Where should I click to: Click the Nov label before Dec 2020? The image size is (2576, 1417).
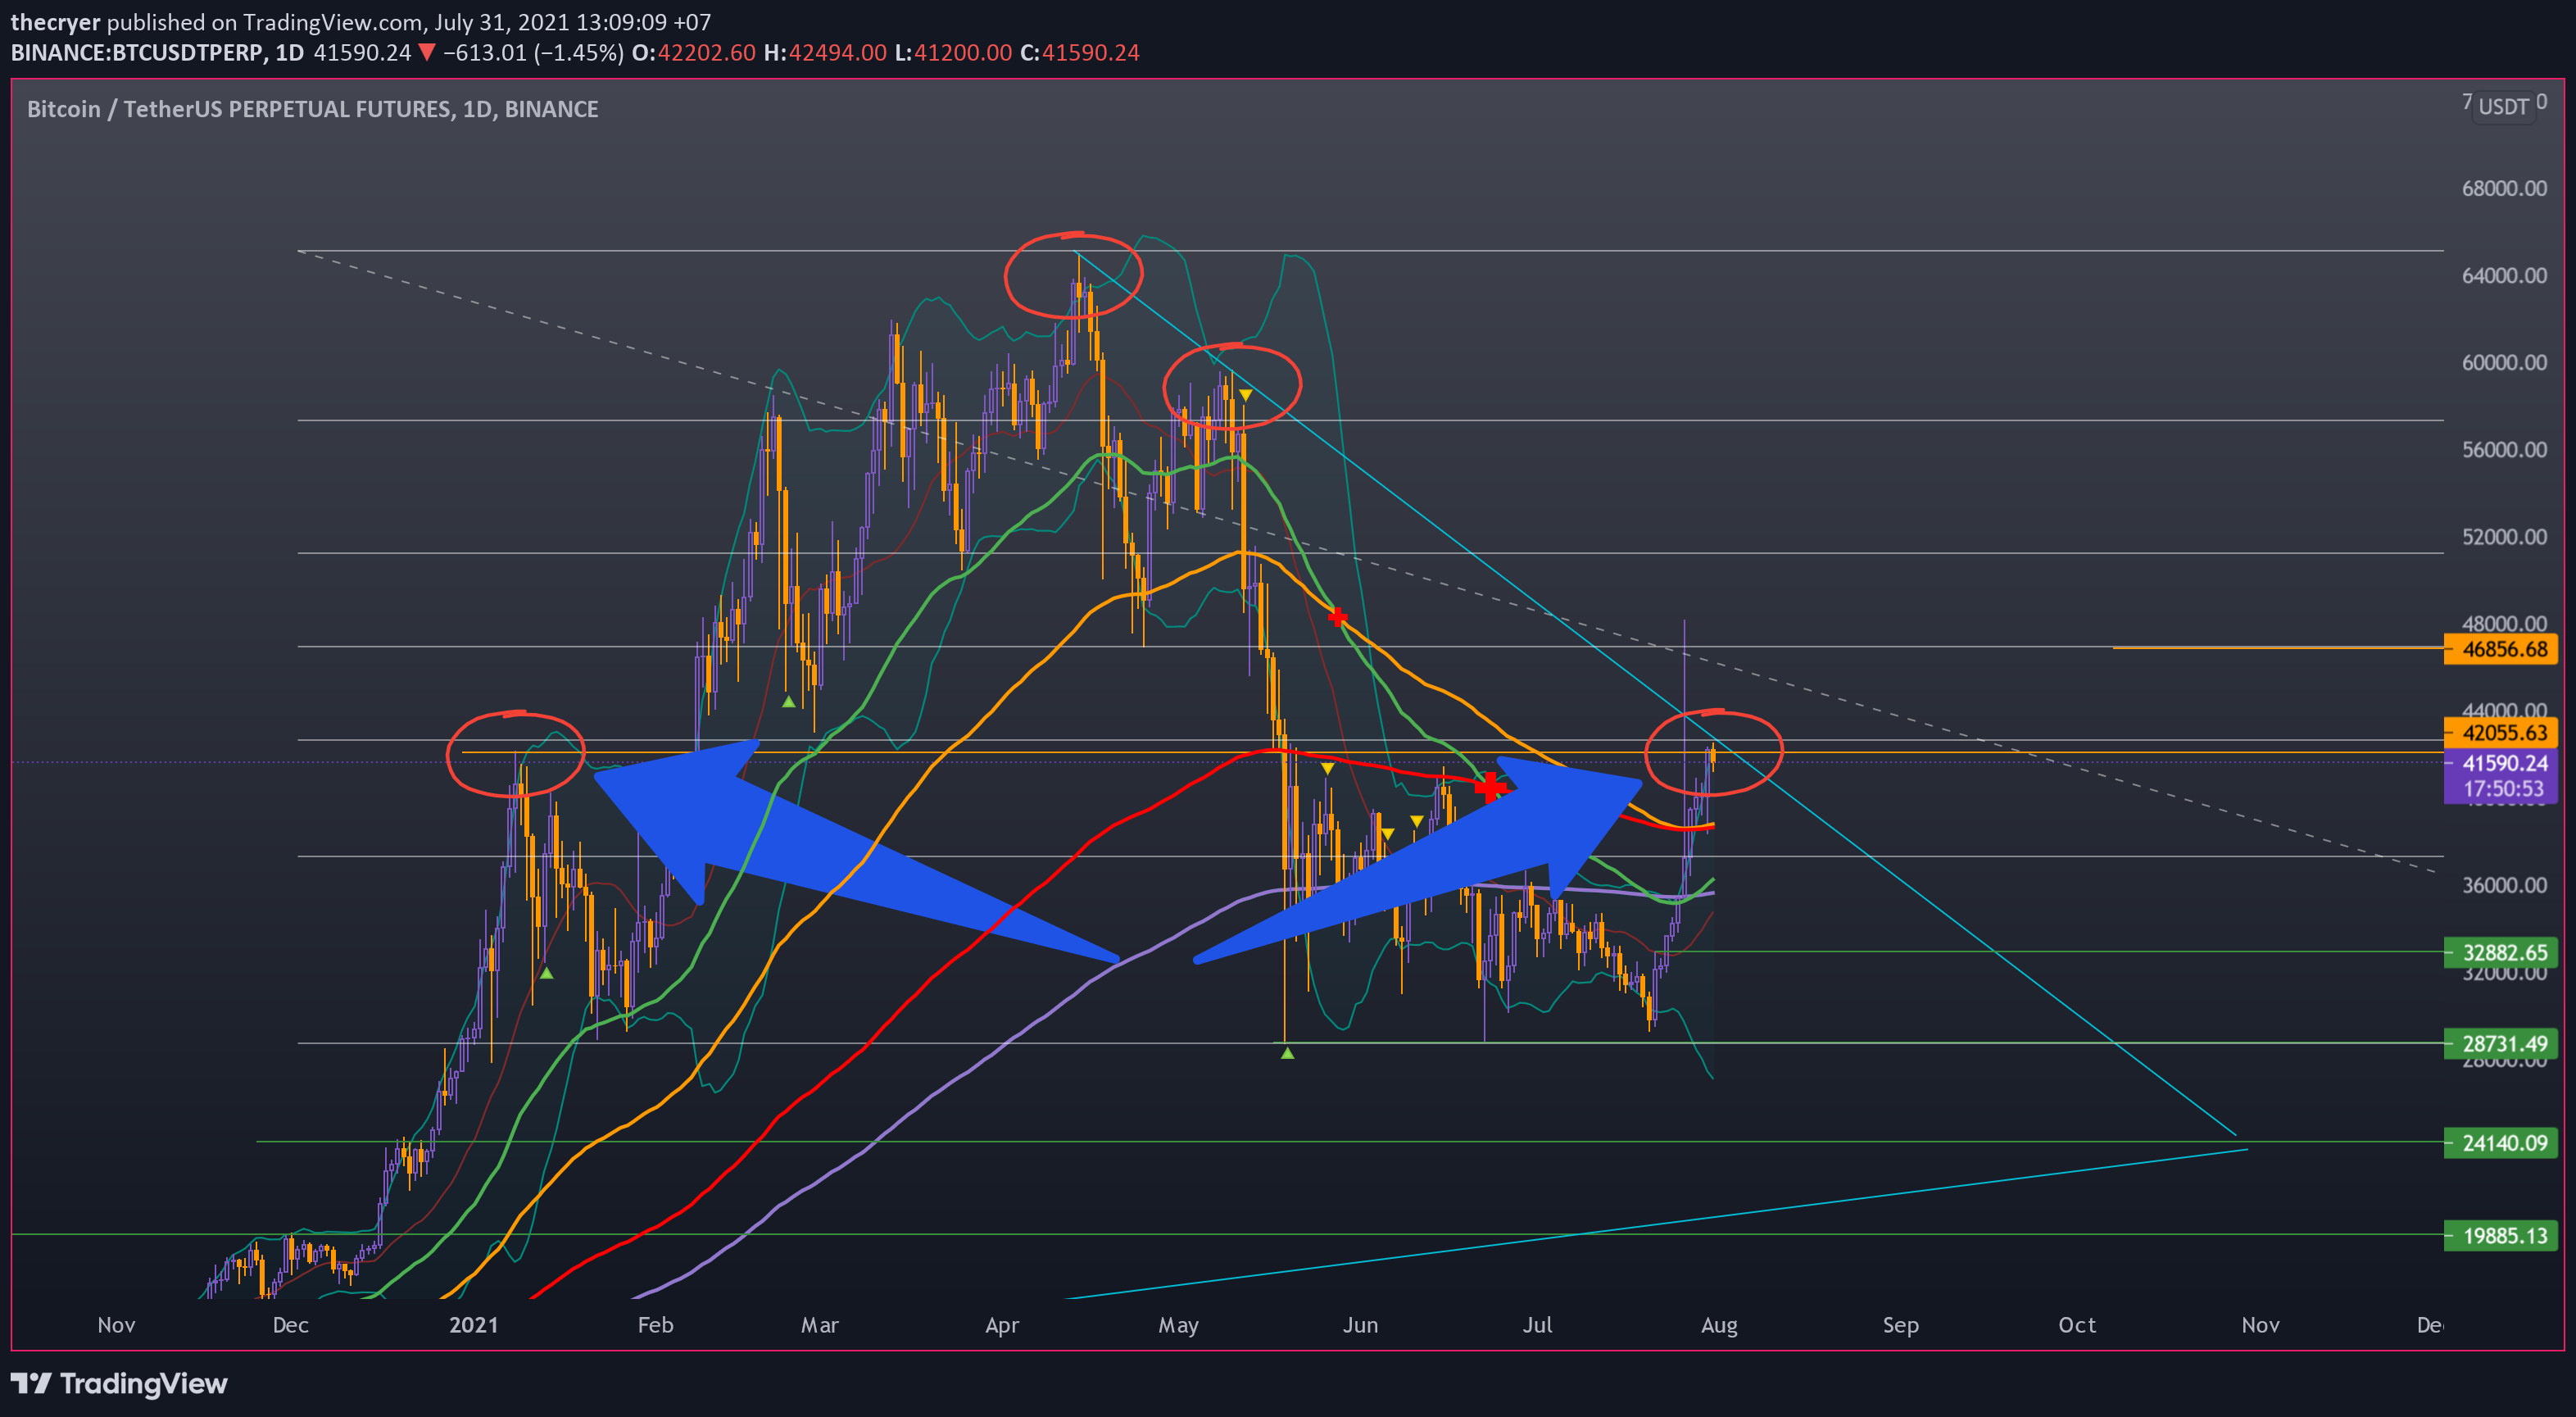point(116,1325)
